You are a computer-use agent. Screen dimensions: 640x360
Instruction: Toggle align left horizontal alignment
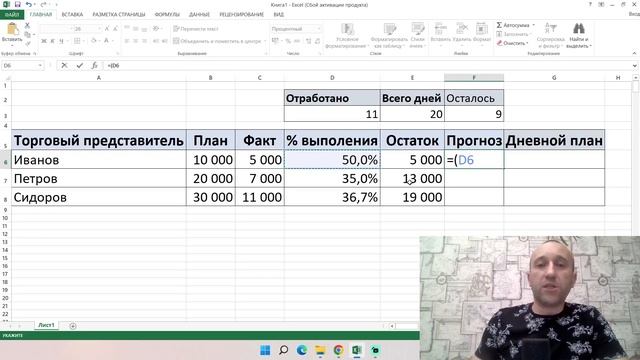point(127,41)
